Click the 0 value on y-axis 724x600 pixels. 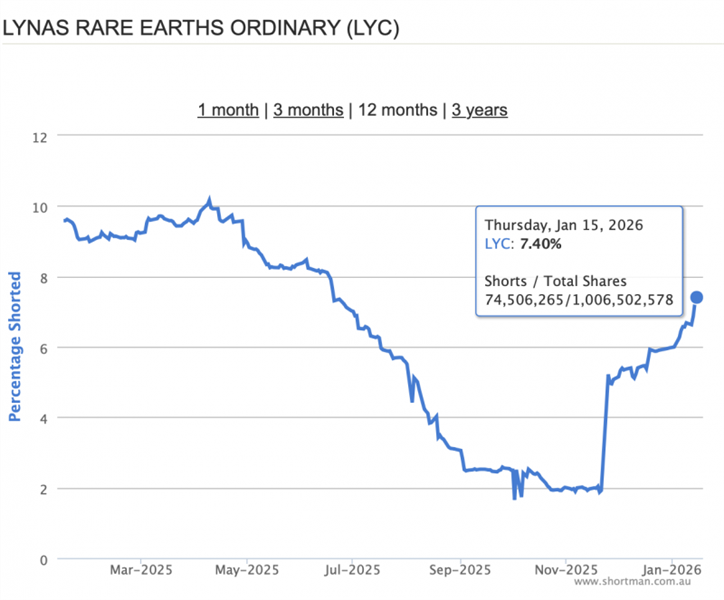click(x=44, y=559)
